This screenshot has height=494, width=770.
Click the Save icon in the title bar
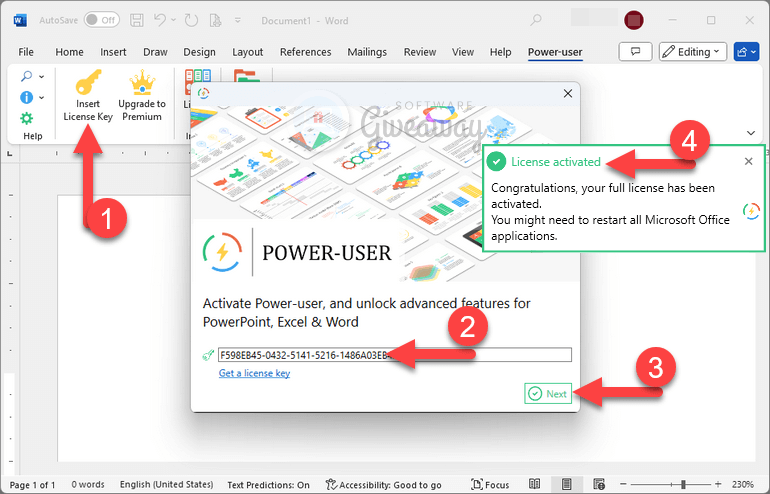click(137, 20)
